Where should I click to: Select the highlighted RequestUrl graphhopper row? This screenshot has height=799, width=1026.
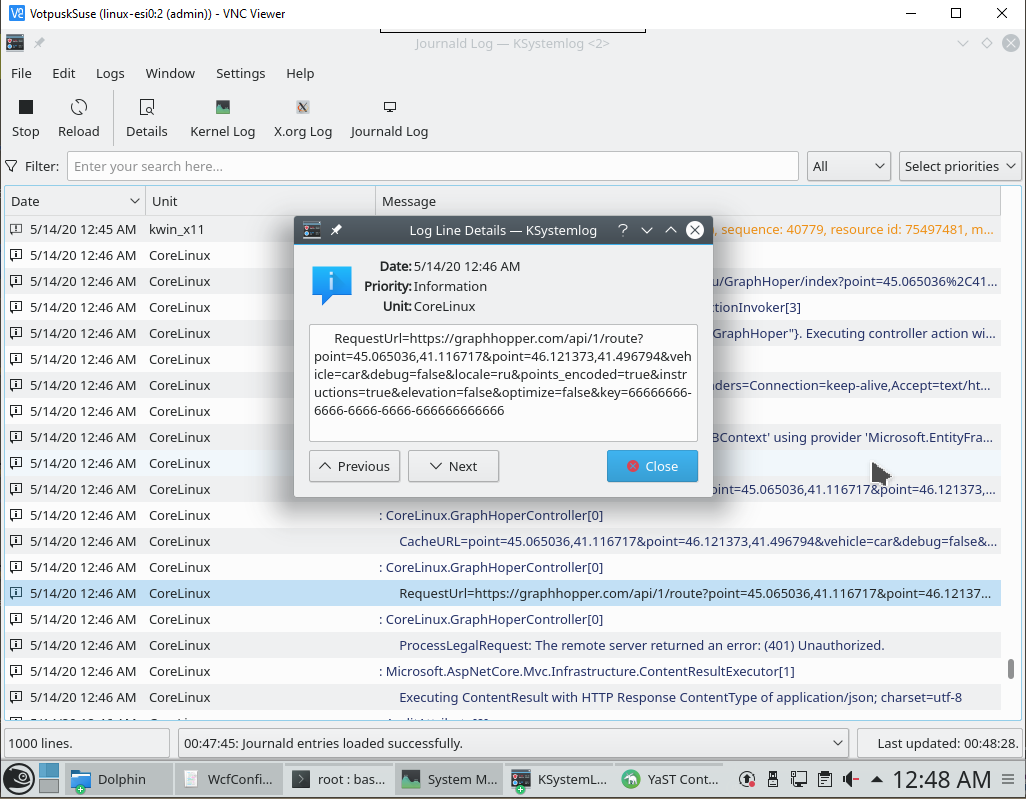[503, 593]
